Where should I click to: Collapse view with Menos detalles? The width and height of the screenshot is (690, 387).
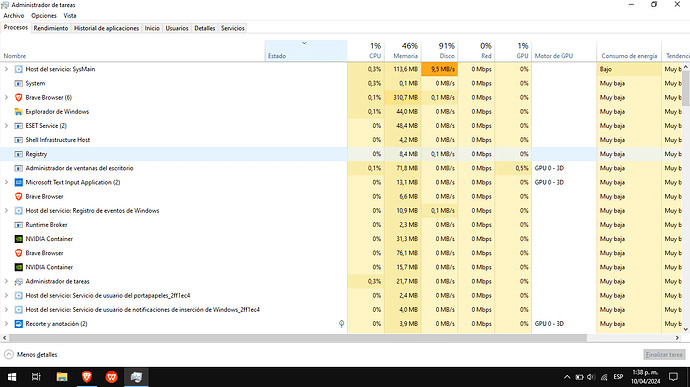[x=31, y=354]
